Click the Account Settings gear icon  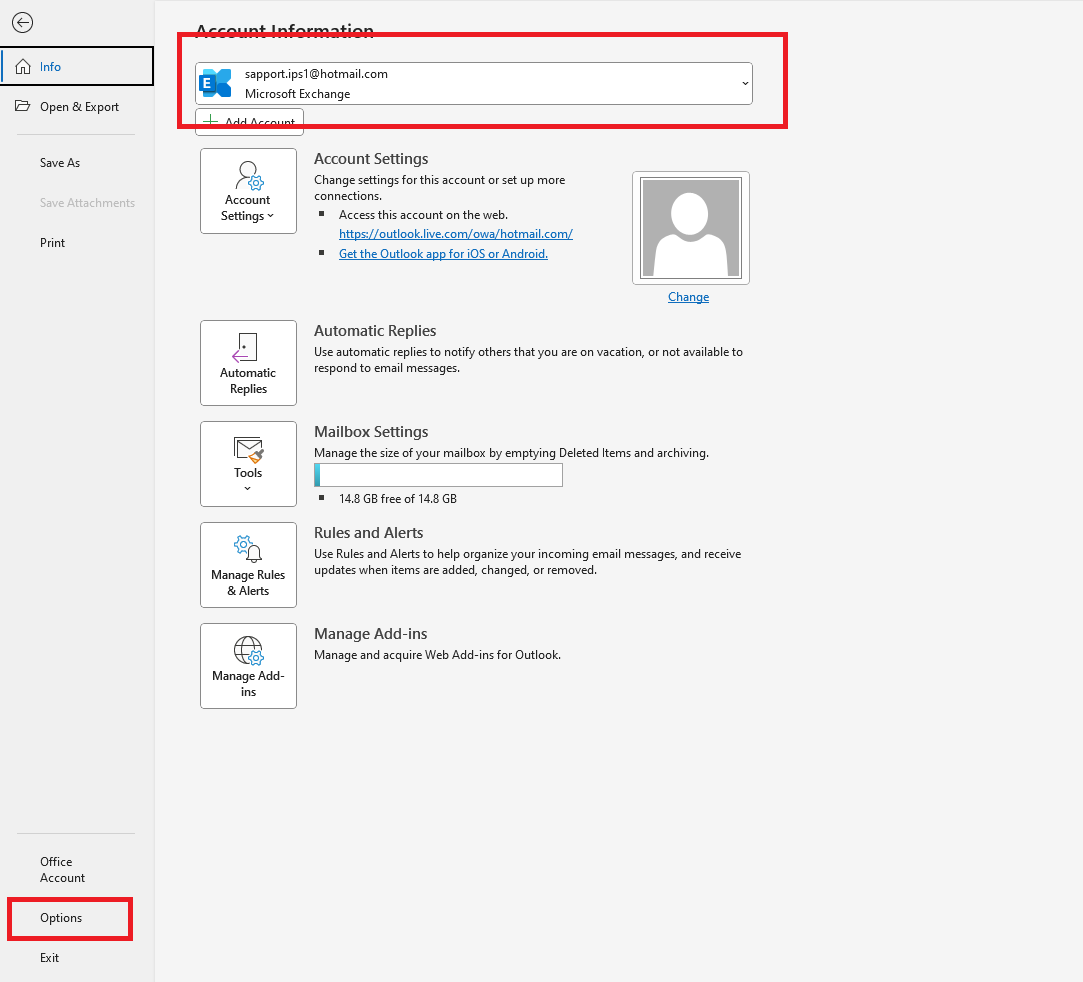coord(248,178)
